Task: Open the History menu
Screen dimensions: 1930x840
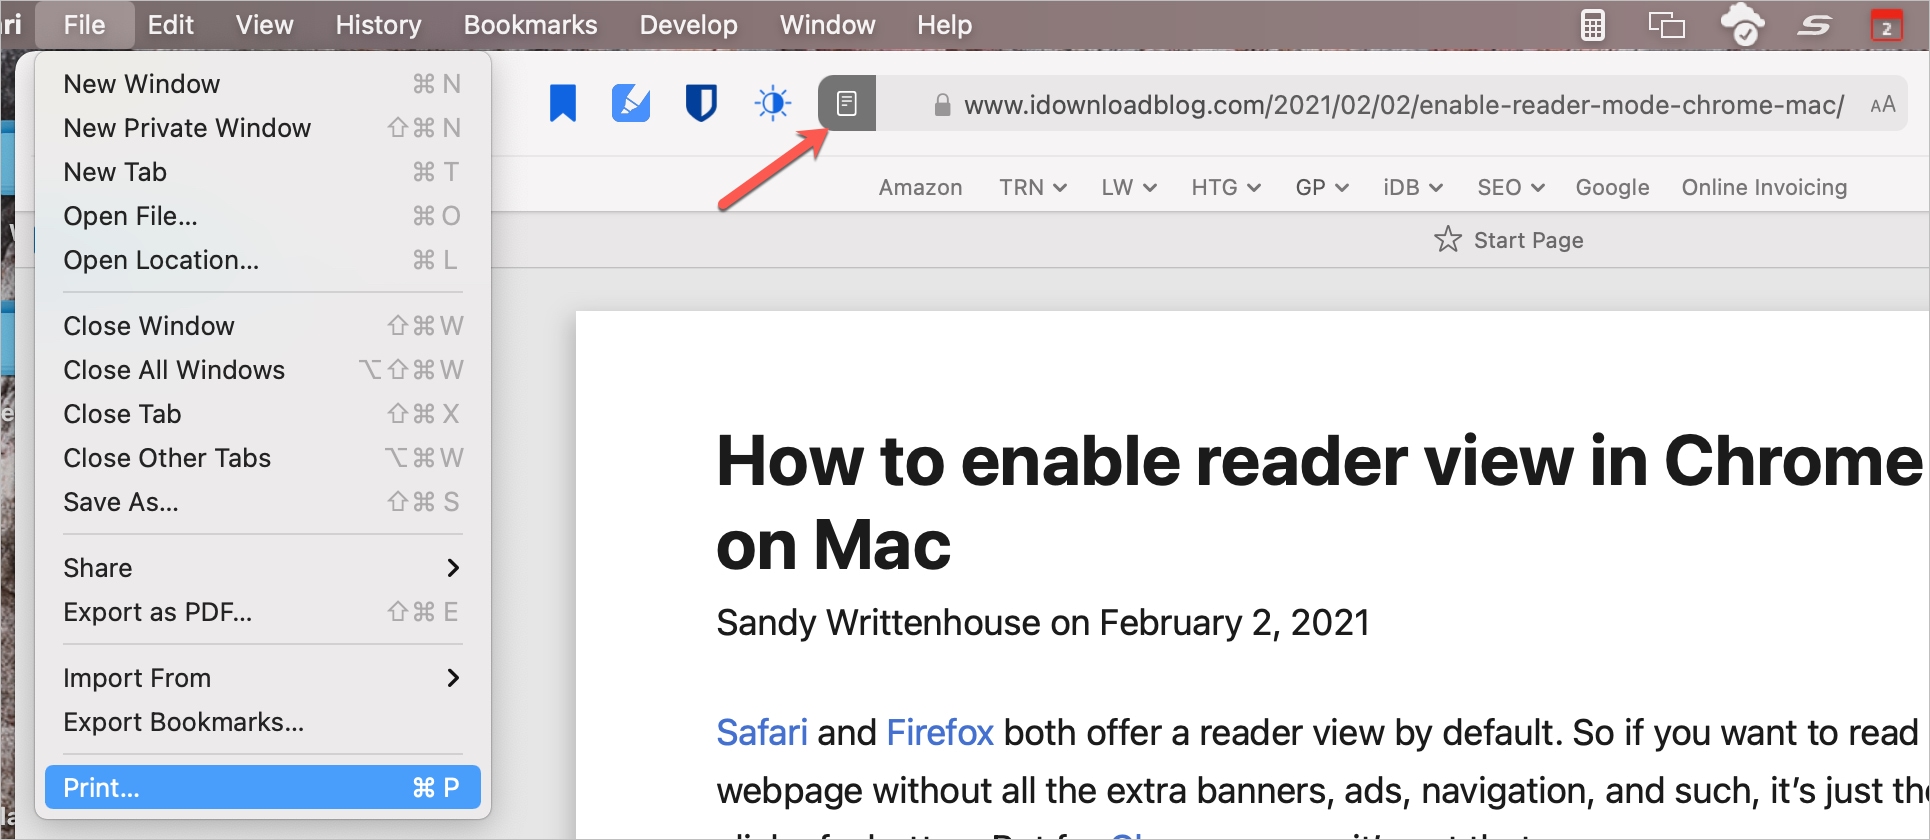Action: [x=379, y=25]
